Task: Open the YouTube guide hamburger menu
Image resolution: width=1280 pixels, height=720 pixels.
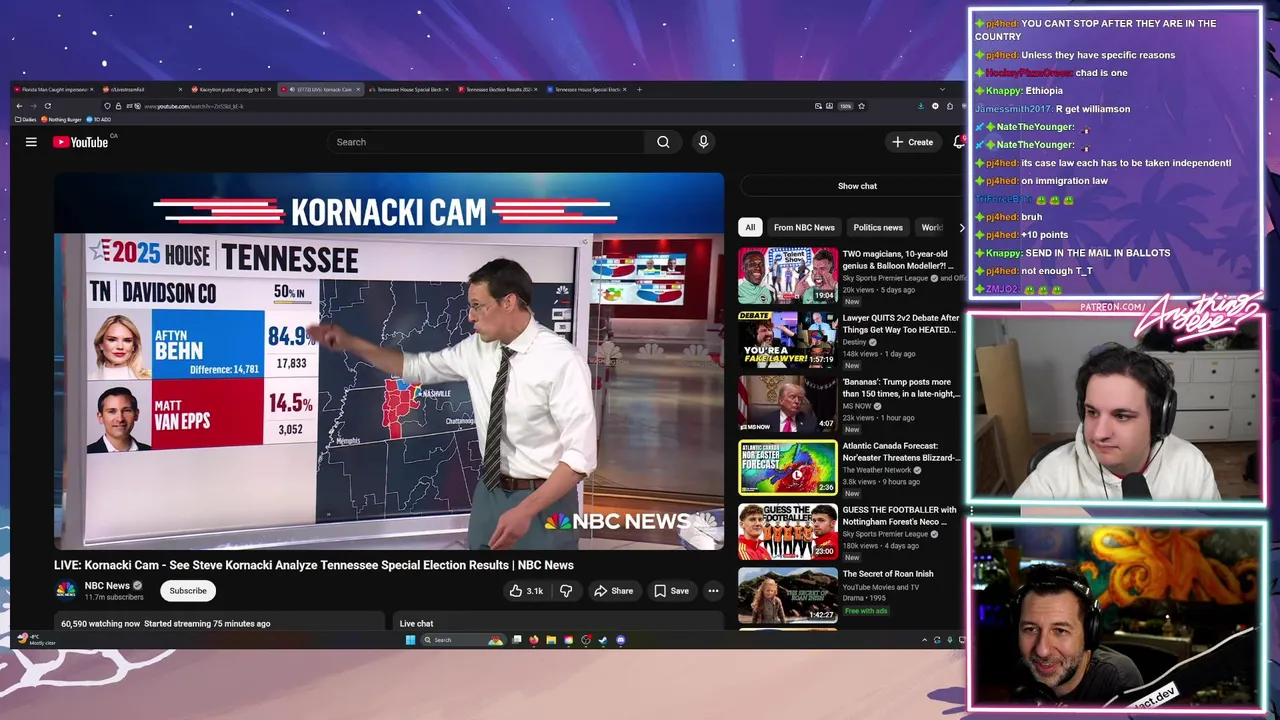Action: pos(31,142)
